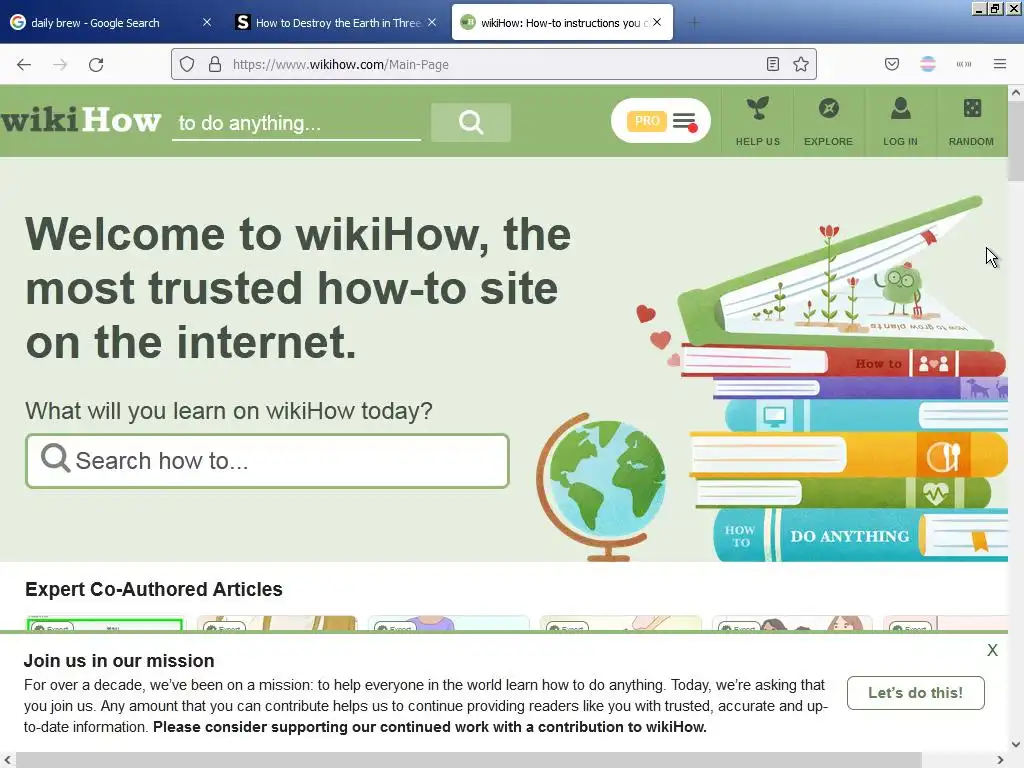Open the PRO hamburger menu

point(660,121)
